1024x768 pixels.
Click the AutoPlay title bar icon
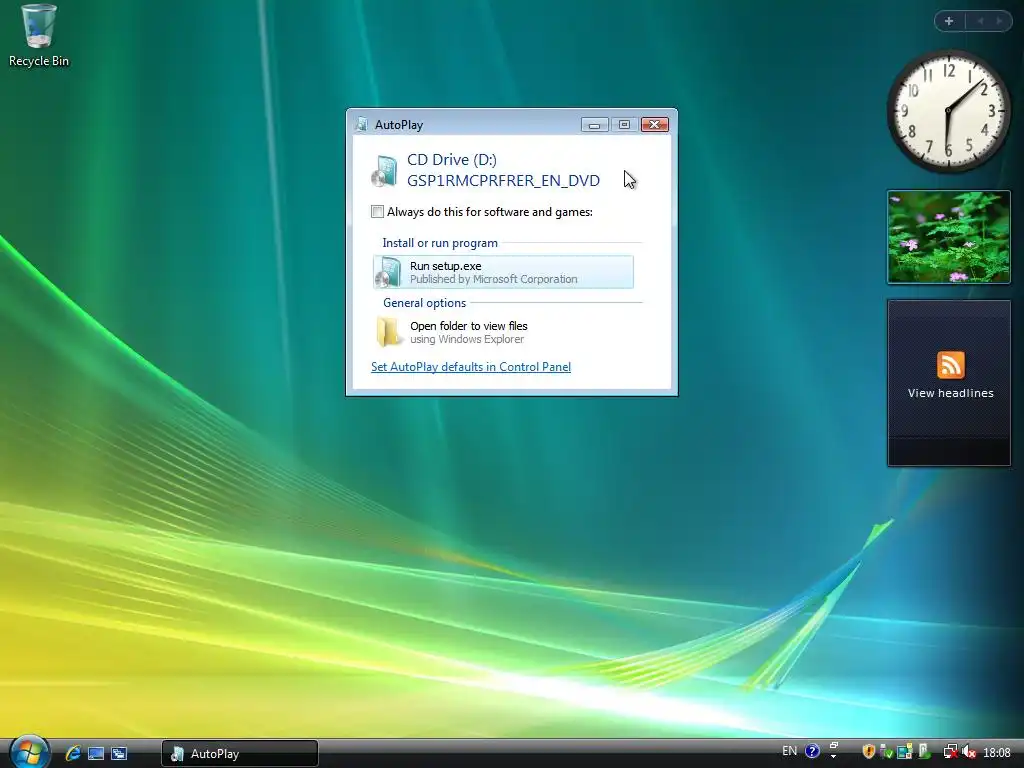click(361, 124)
